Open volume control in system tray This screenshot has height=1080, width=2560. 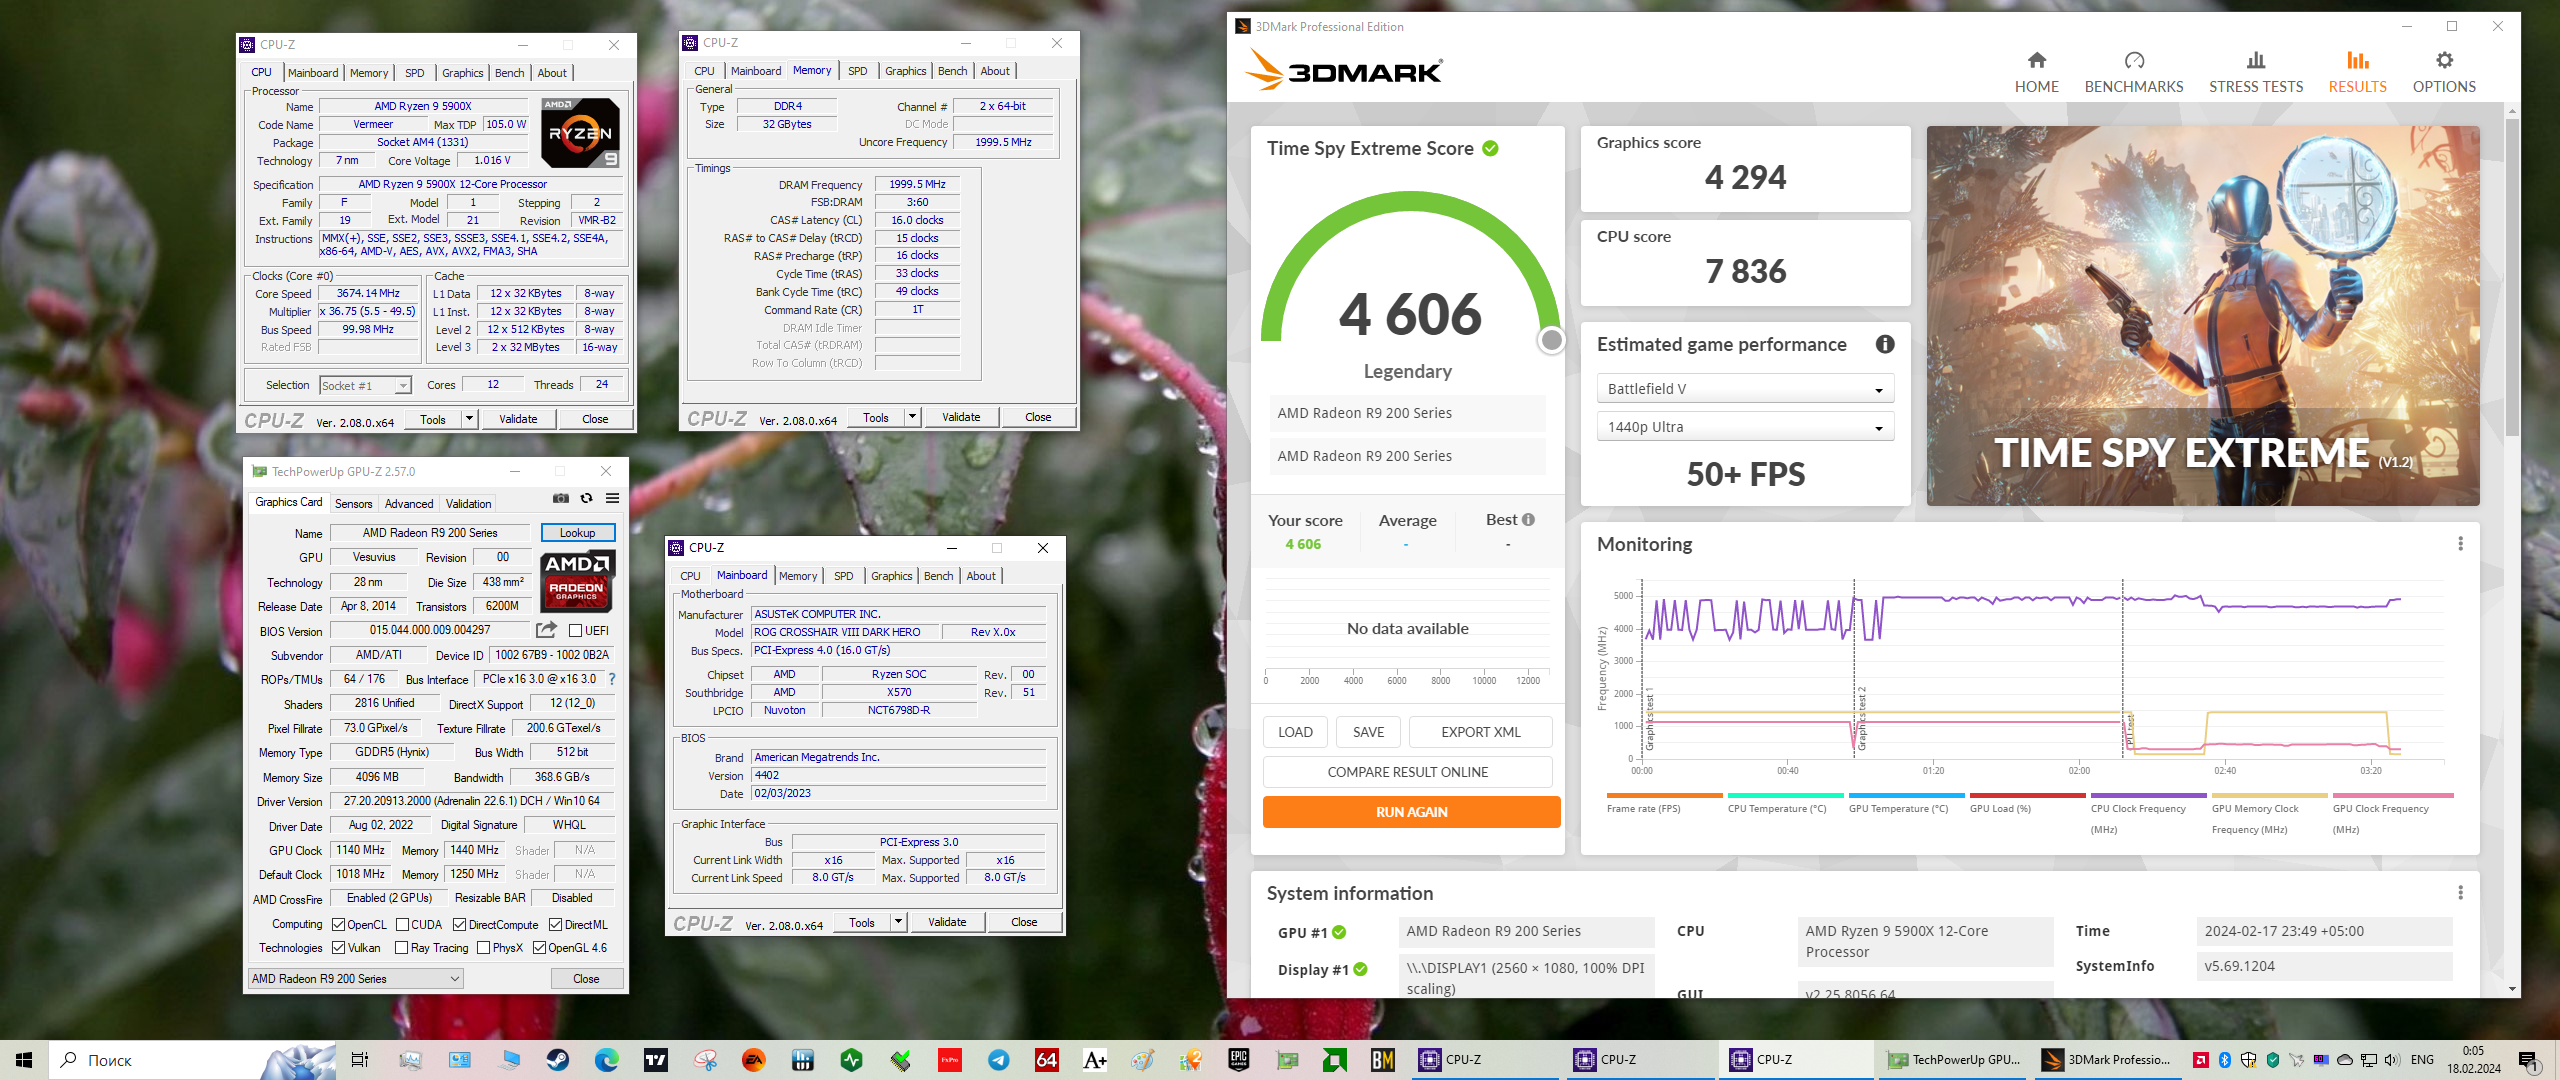point(2392,1060)
